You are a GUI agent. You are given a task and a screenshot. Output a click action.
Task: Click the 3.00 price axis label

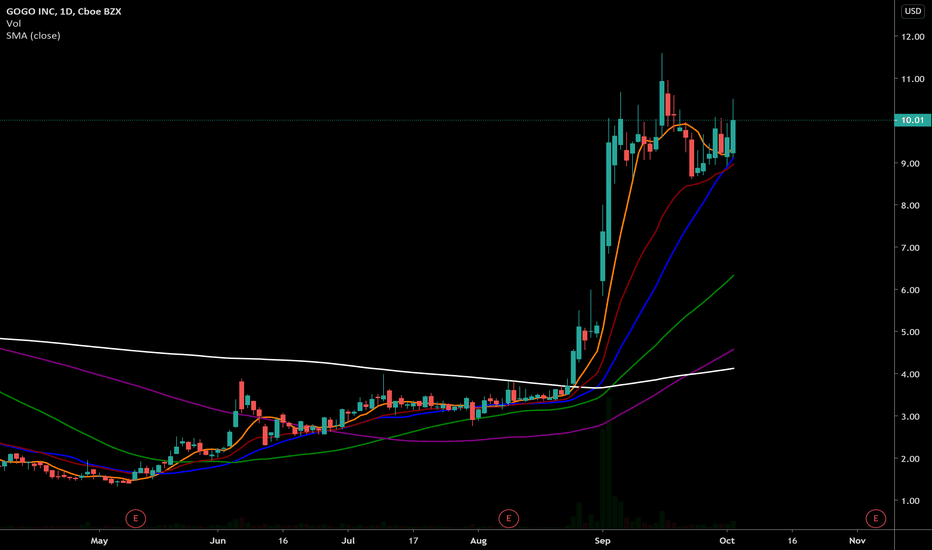911,417
